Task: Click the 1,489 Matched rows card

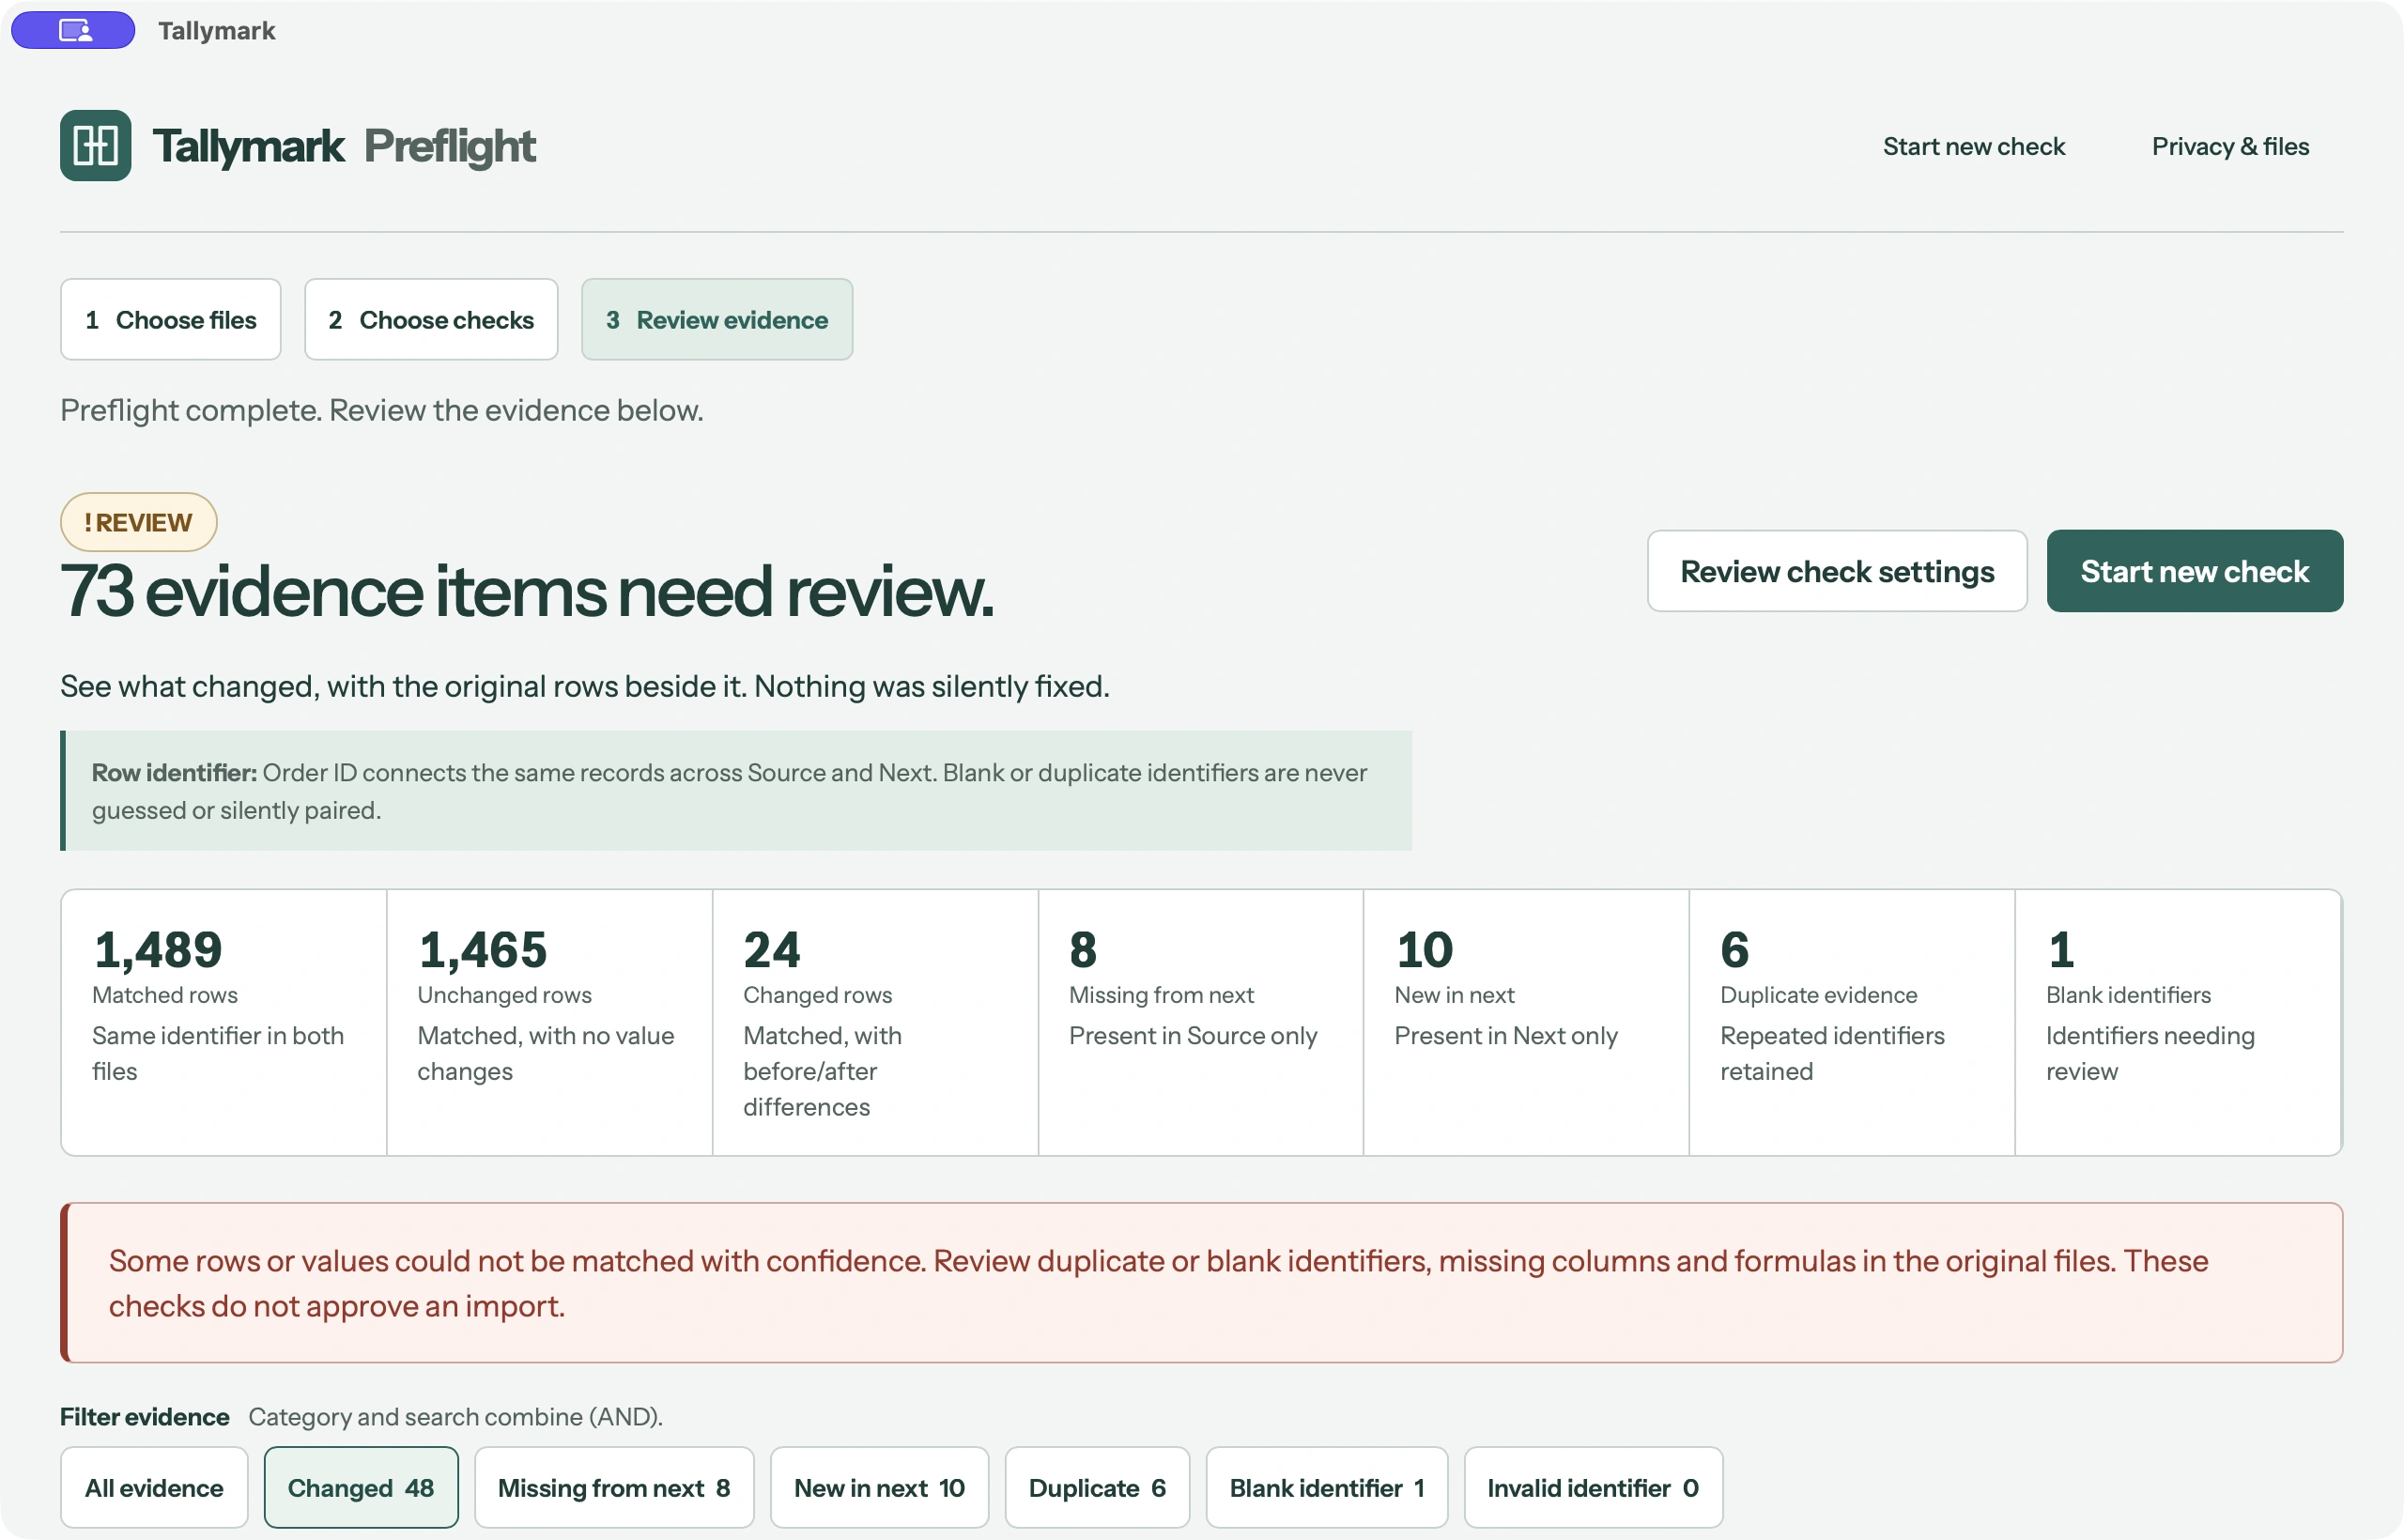Action: pyautogui.click(x=224, y=1022)
